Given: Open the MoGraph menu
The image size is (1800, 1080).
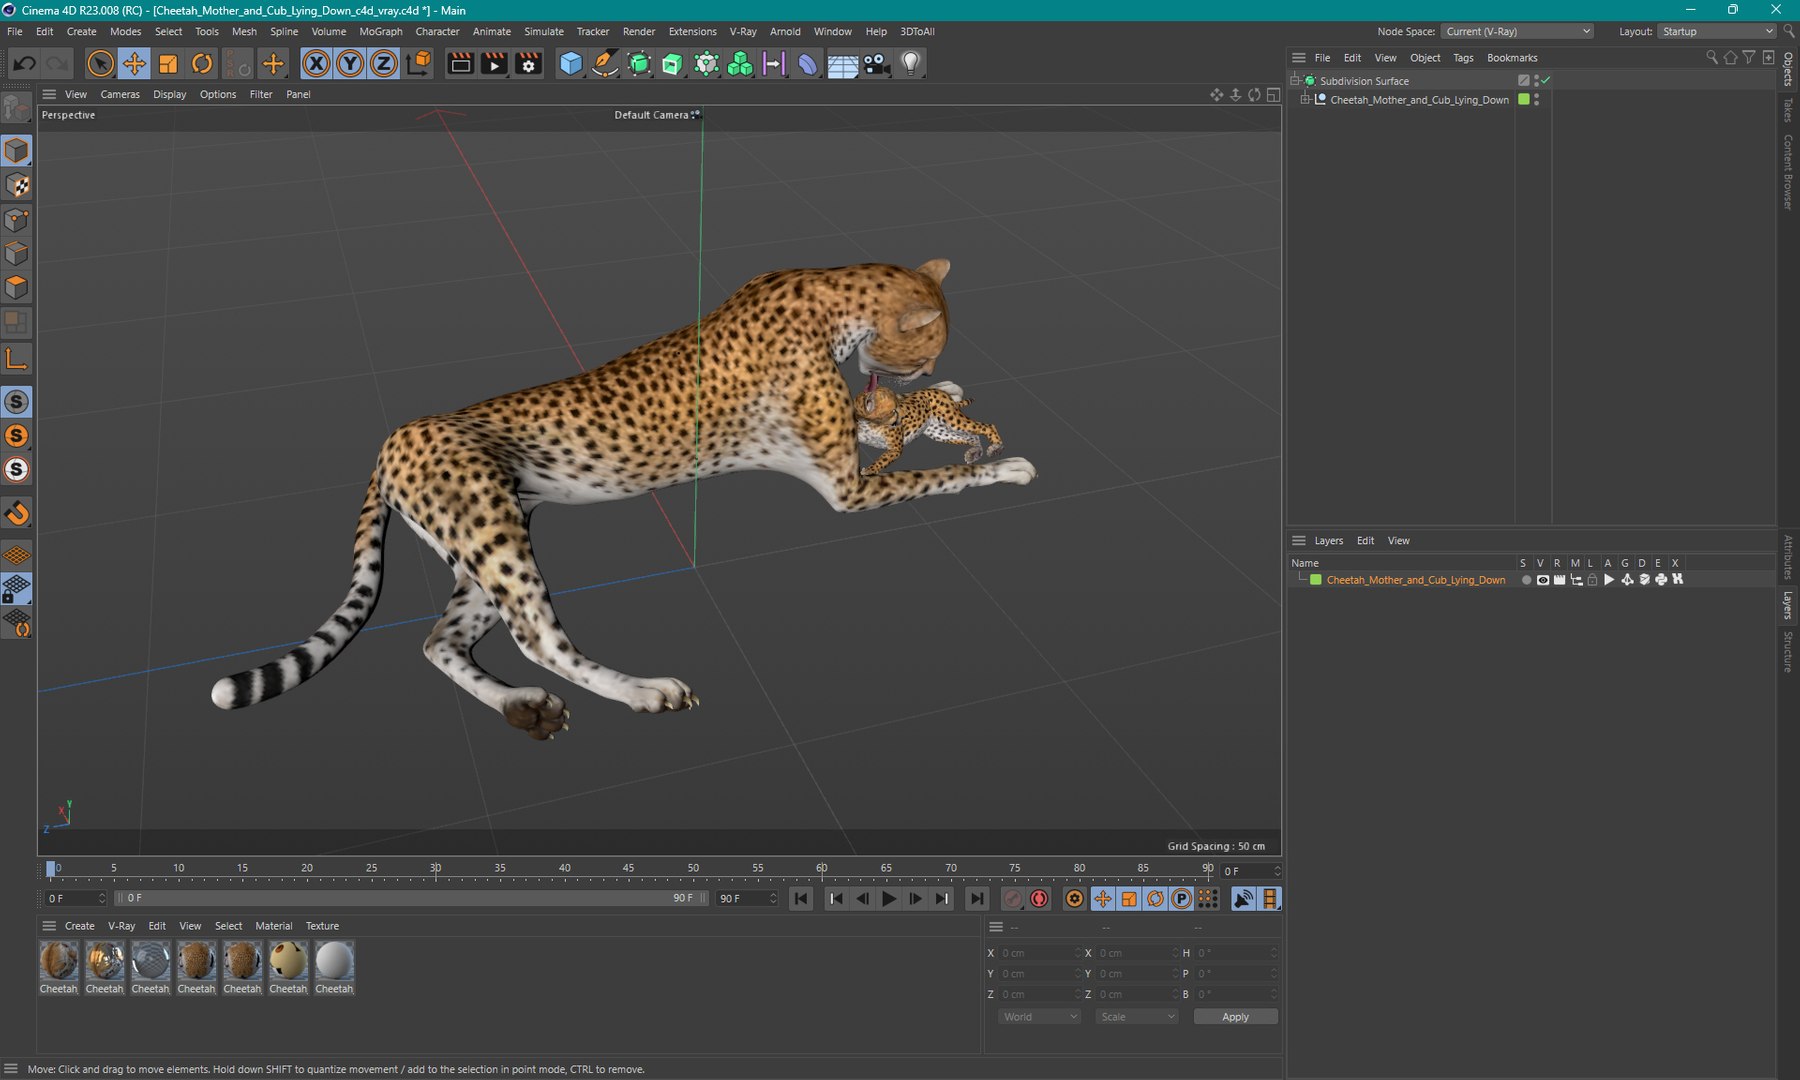Looking at the screenshot, I should tap(381, 32).
